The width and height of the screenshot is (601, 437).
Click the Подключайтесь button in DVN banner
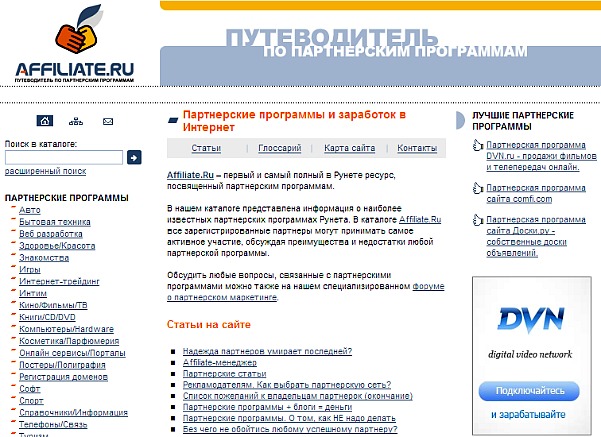tap(529, 391)
